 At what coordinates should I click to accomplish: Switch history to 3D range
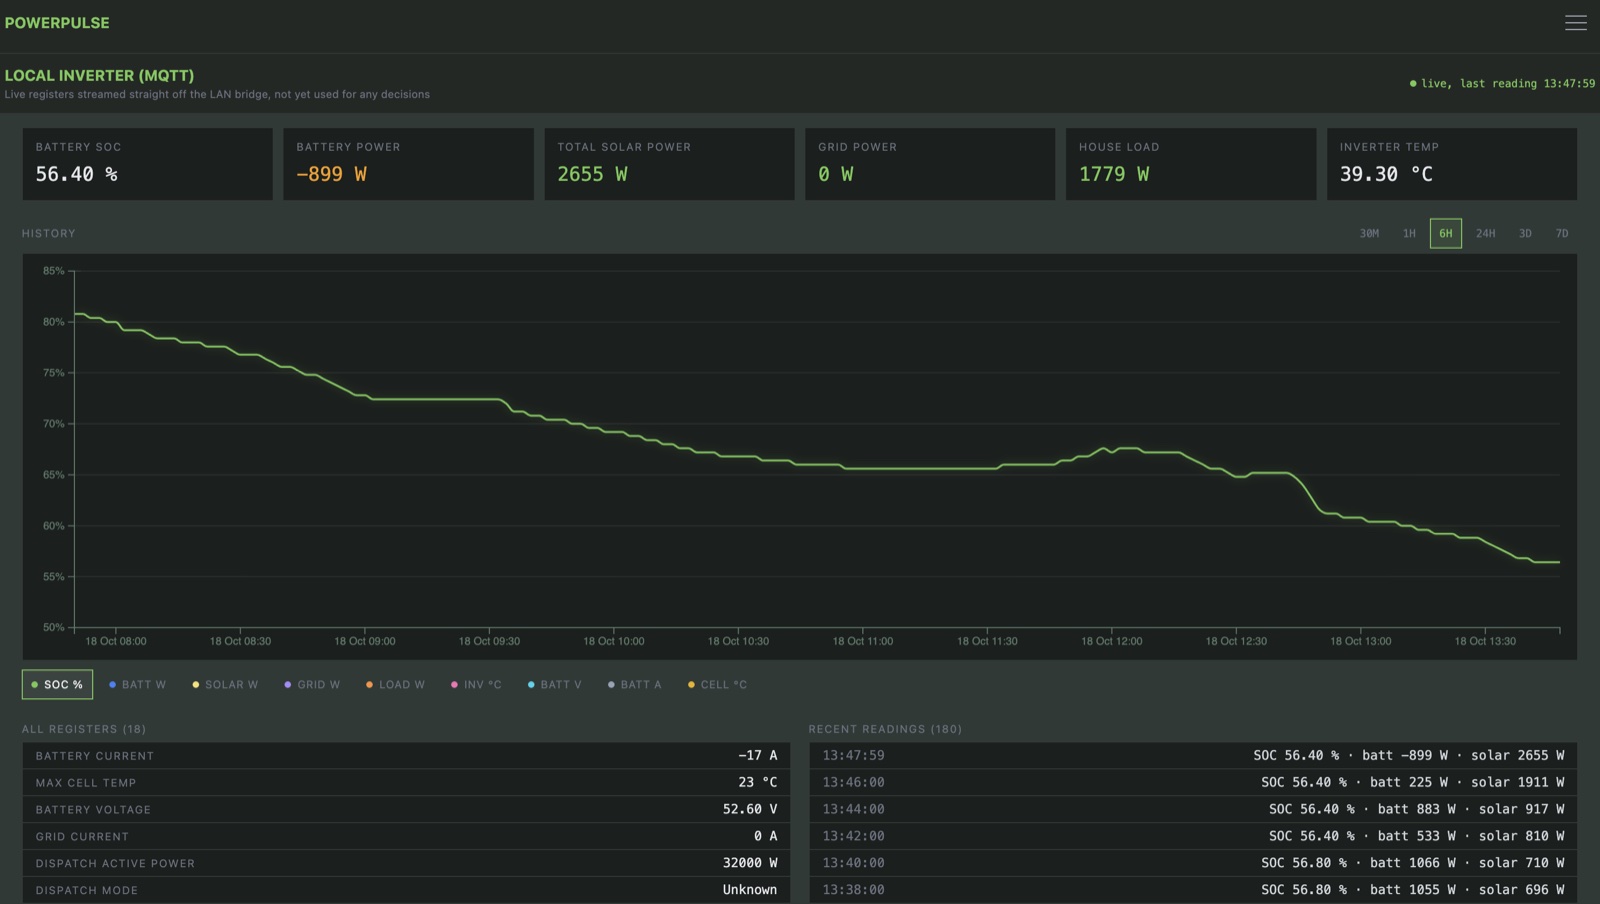coord(1525,233)
